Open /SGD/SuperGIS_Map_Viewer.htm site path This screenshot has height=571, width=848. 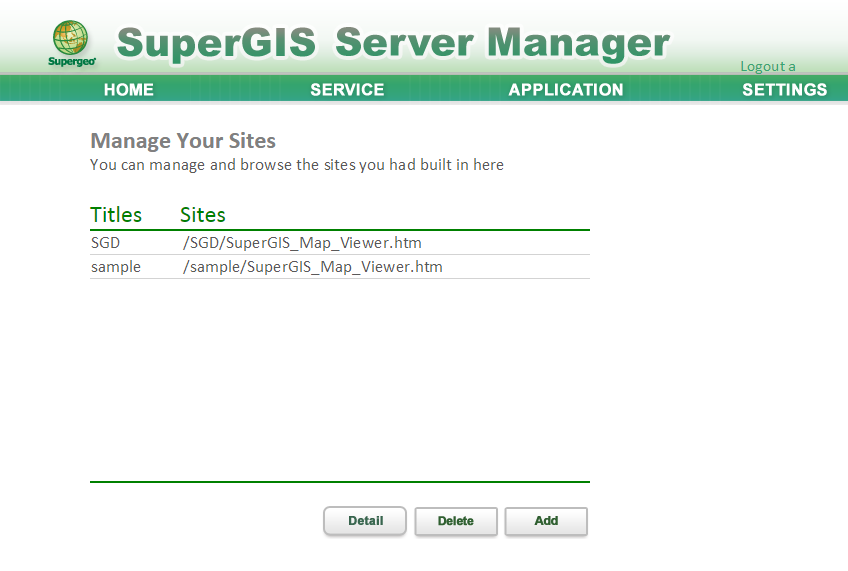click(x=302, y=243)
